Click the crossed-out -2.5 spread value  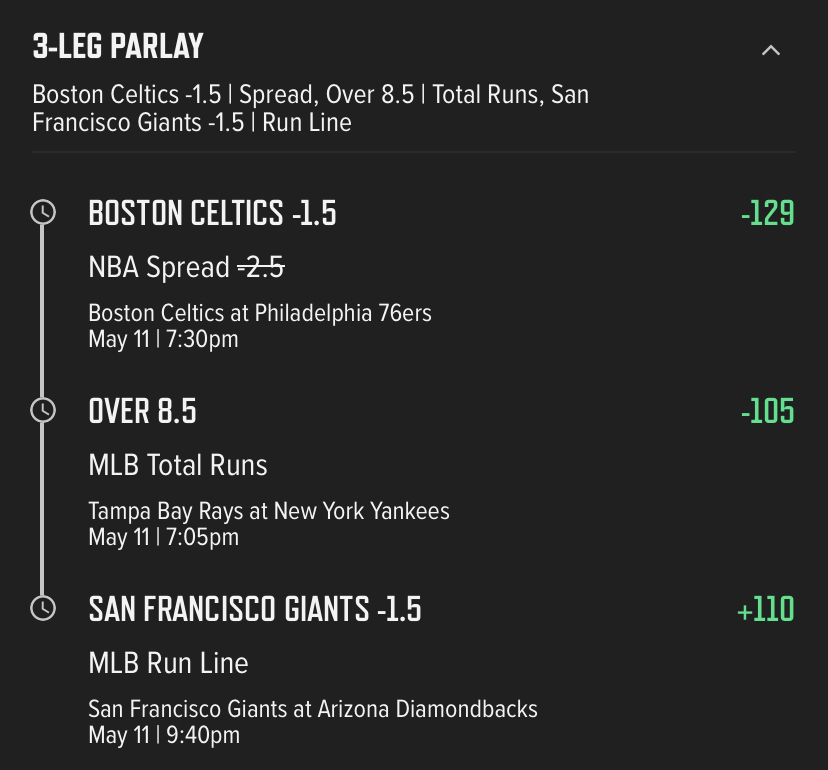pyautogui.click(x=261, y=267)
